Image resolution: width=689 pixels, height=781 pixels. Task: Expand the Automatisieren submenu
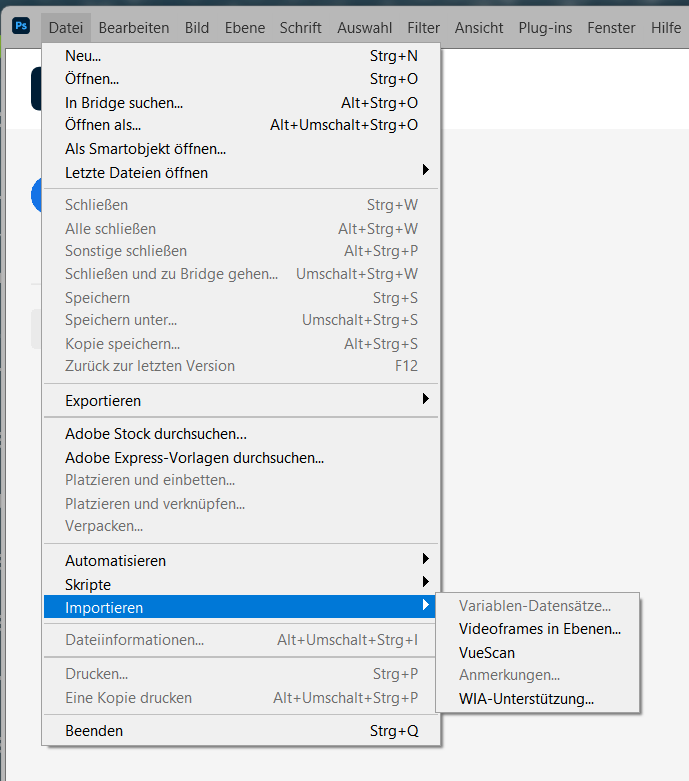click(x=241, y=561)
